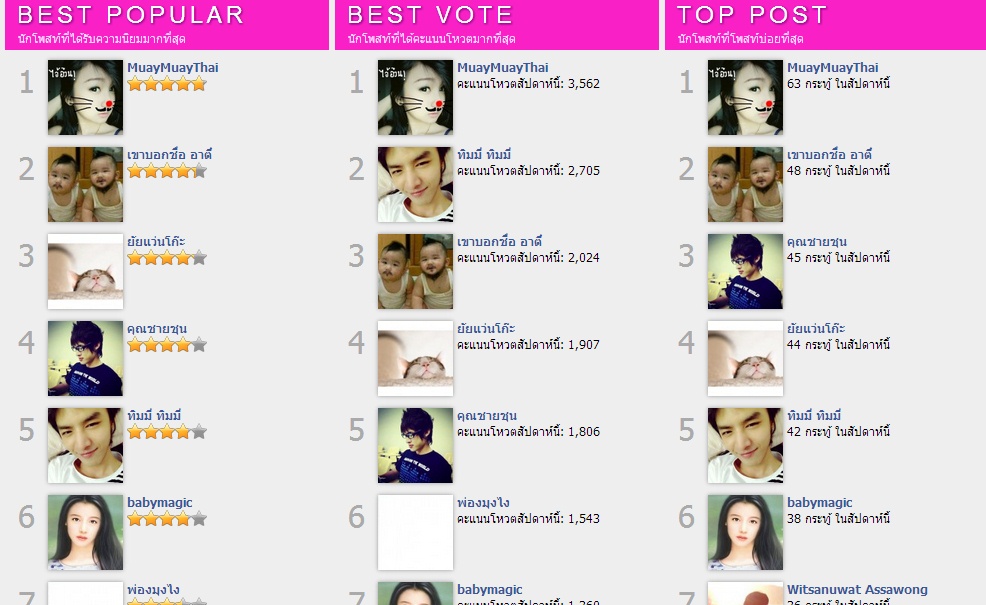Click MuayMuayThai's five-star rating
This screenshot has width=986, height=605.
tap(167, 84)
